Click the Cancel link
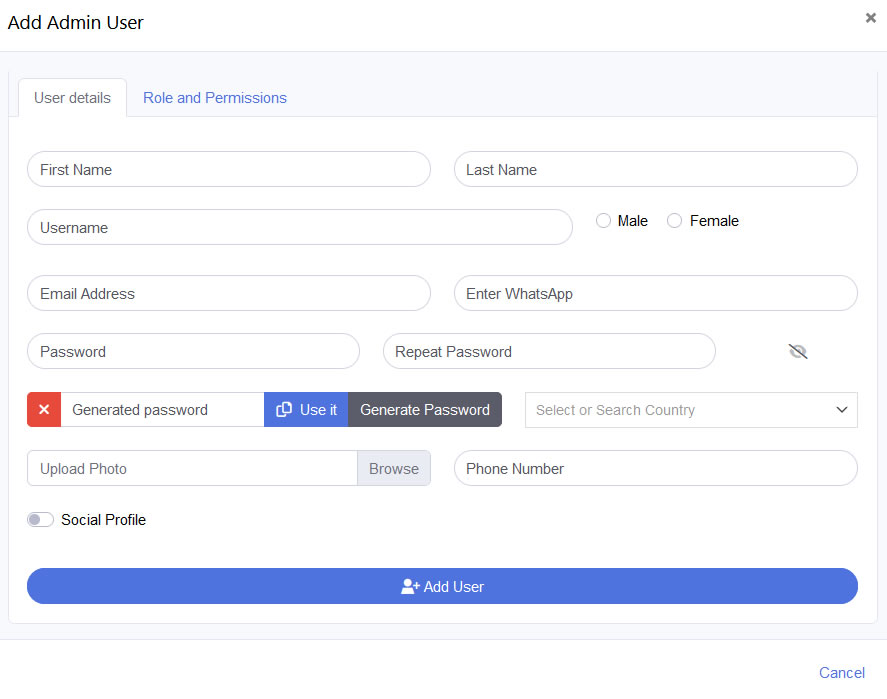 point(841,672)
